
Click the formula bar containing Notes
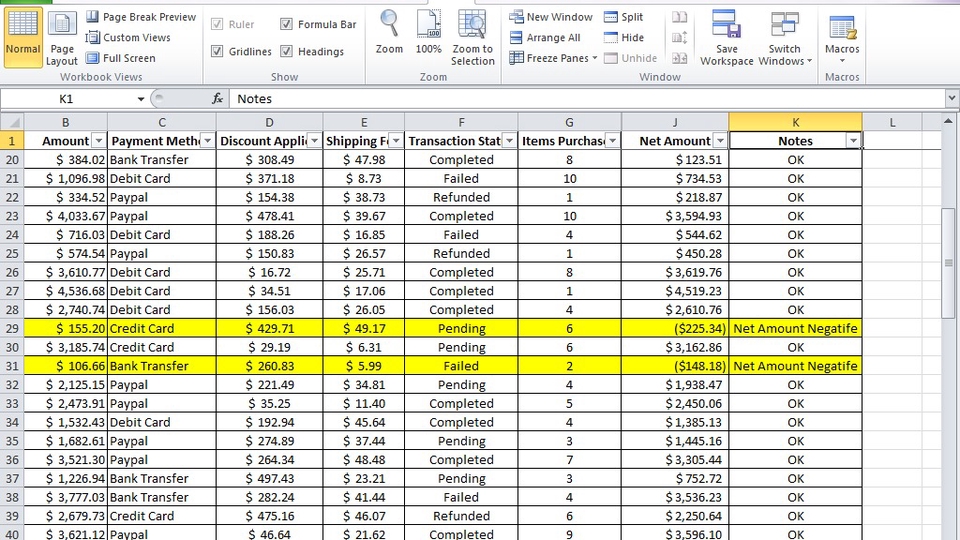coord(587,99)
